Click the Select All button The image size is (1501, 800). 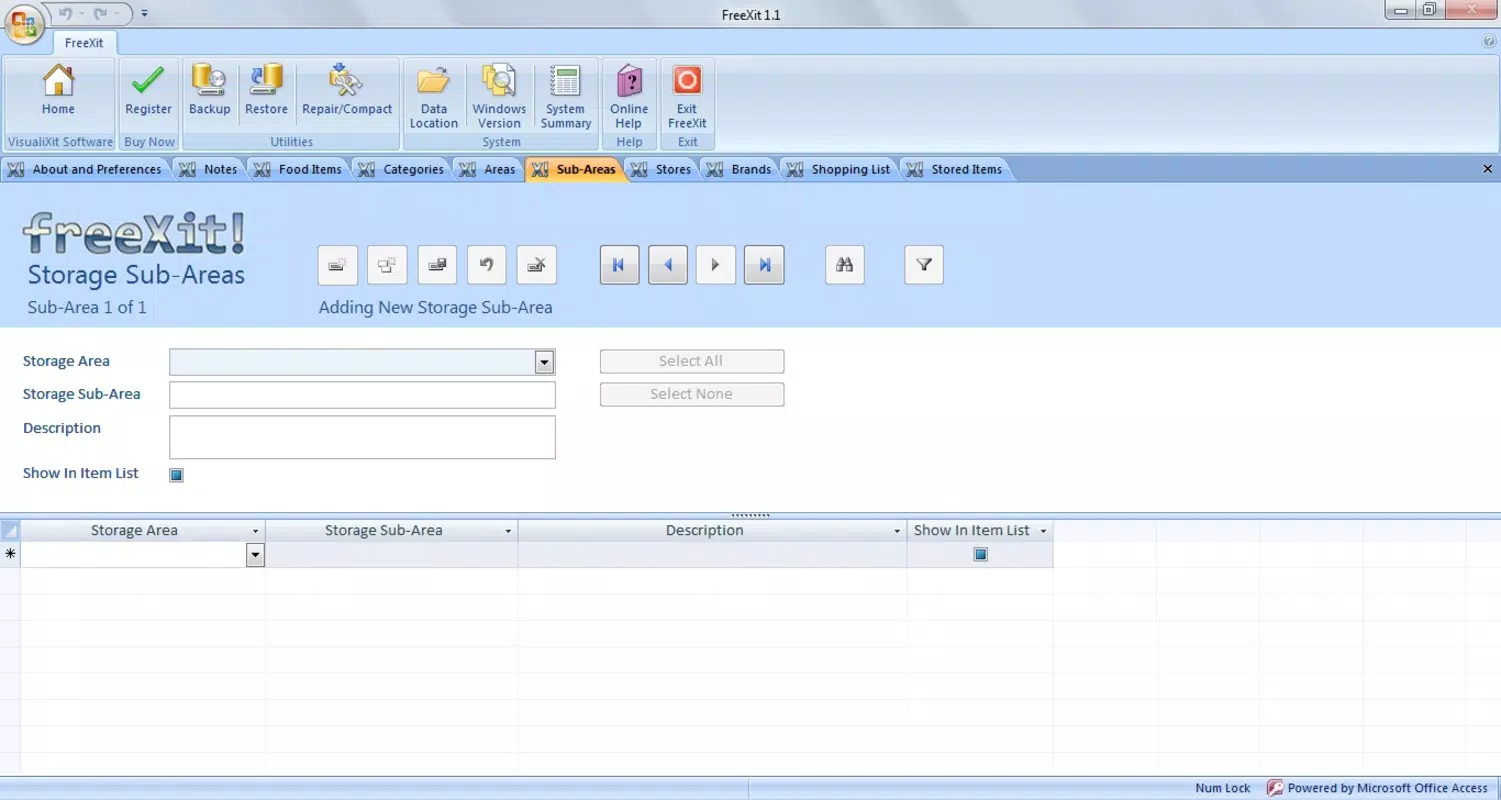click(x=692, y=361)
